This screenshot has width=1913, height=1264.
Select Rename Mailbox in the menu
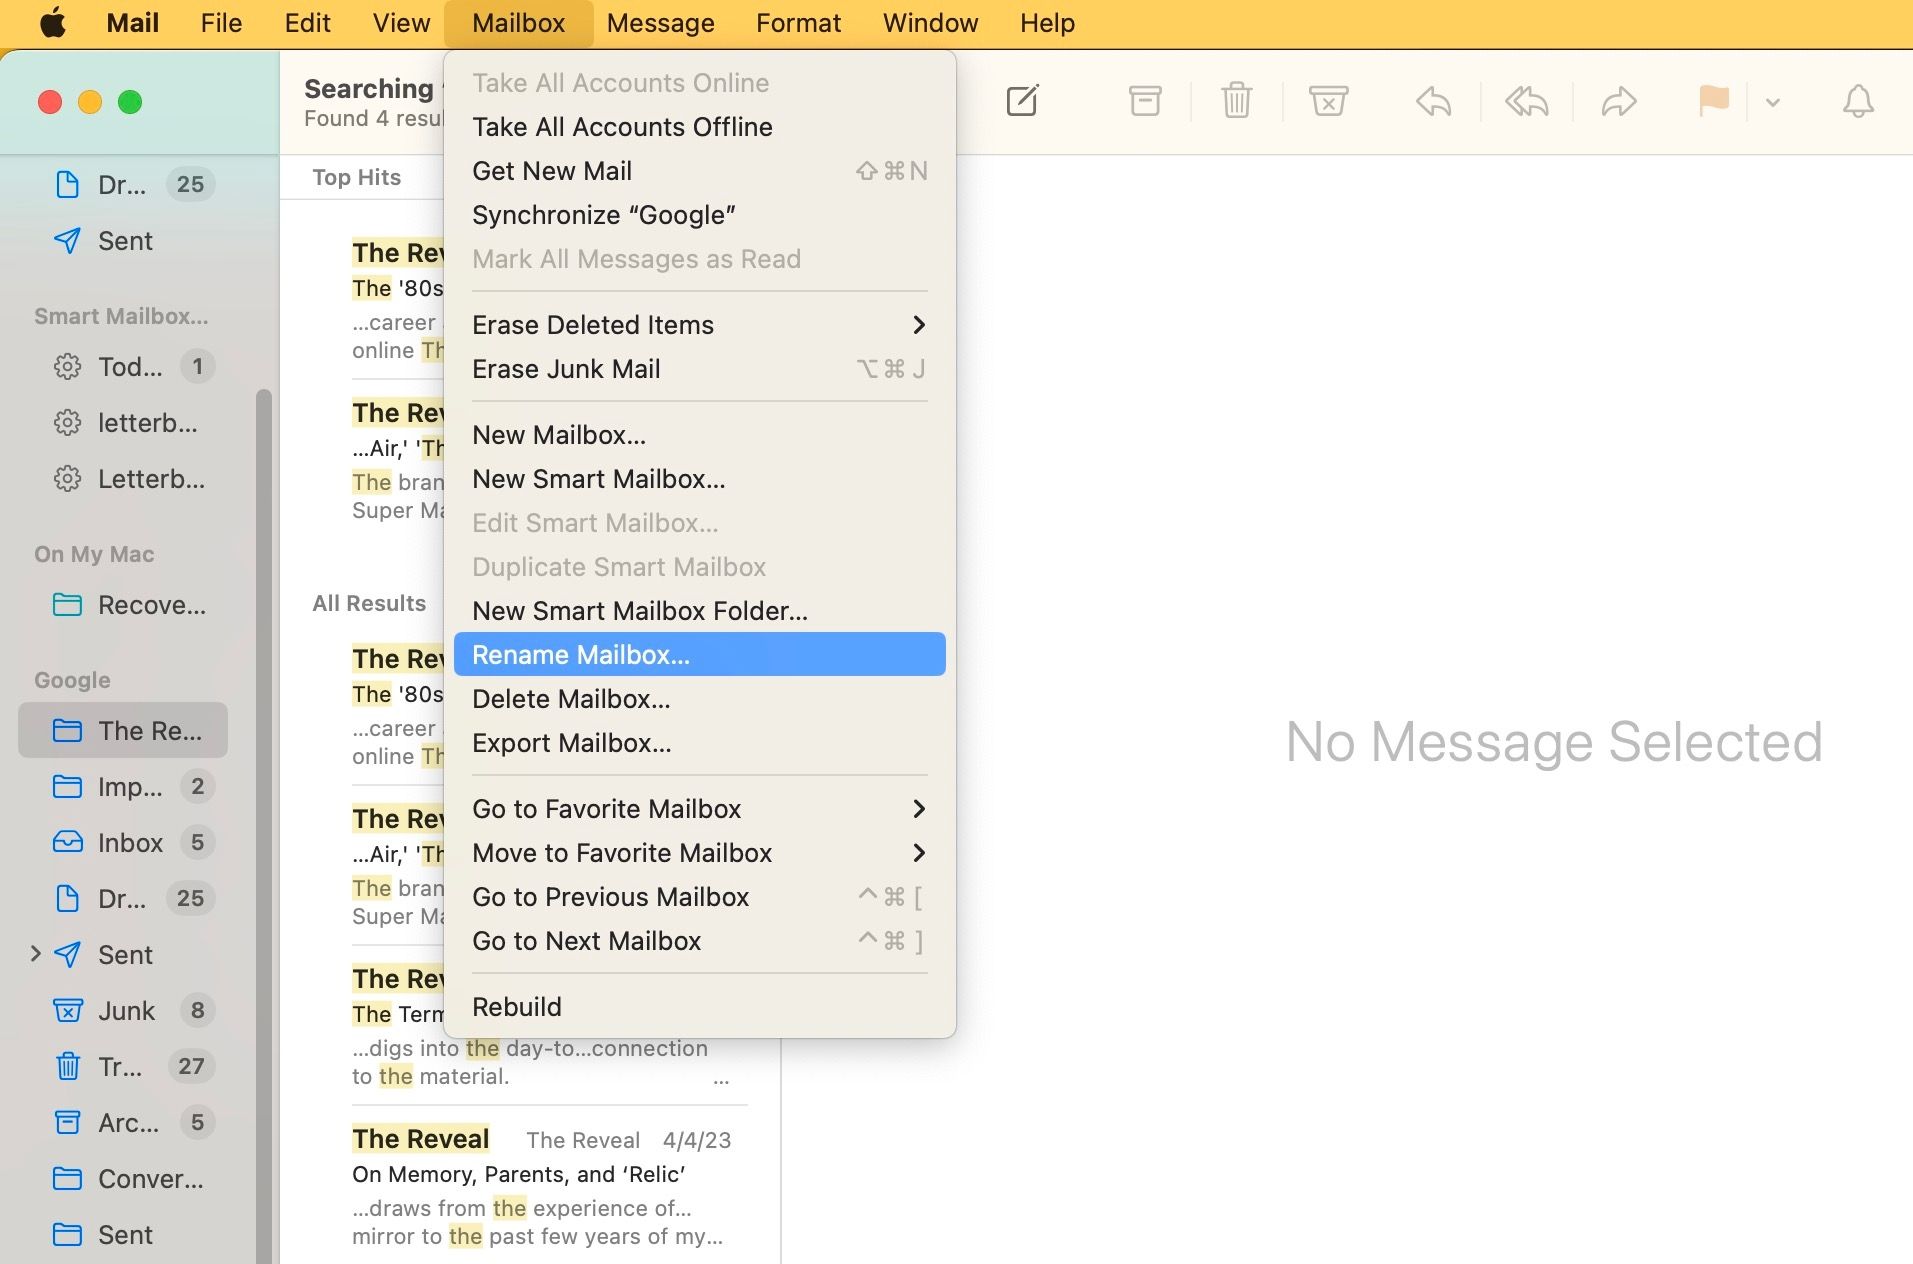coord(582,654)
